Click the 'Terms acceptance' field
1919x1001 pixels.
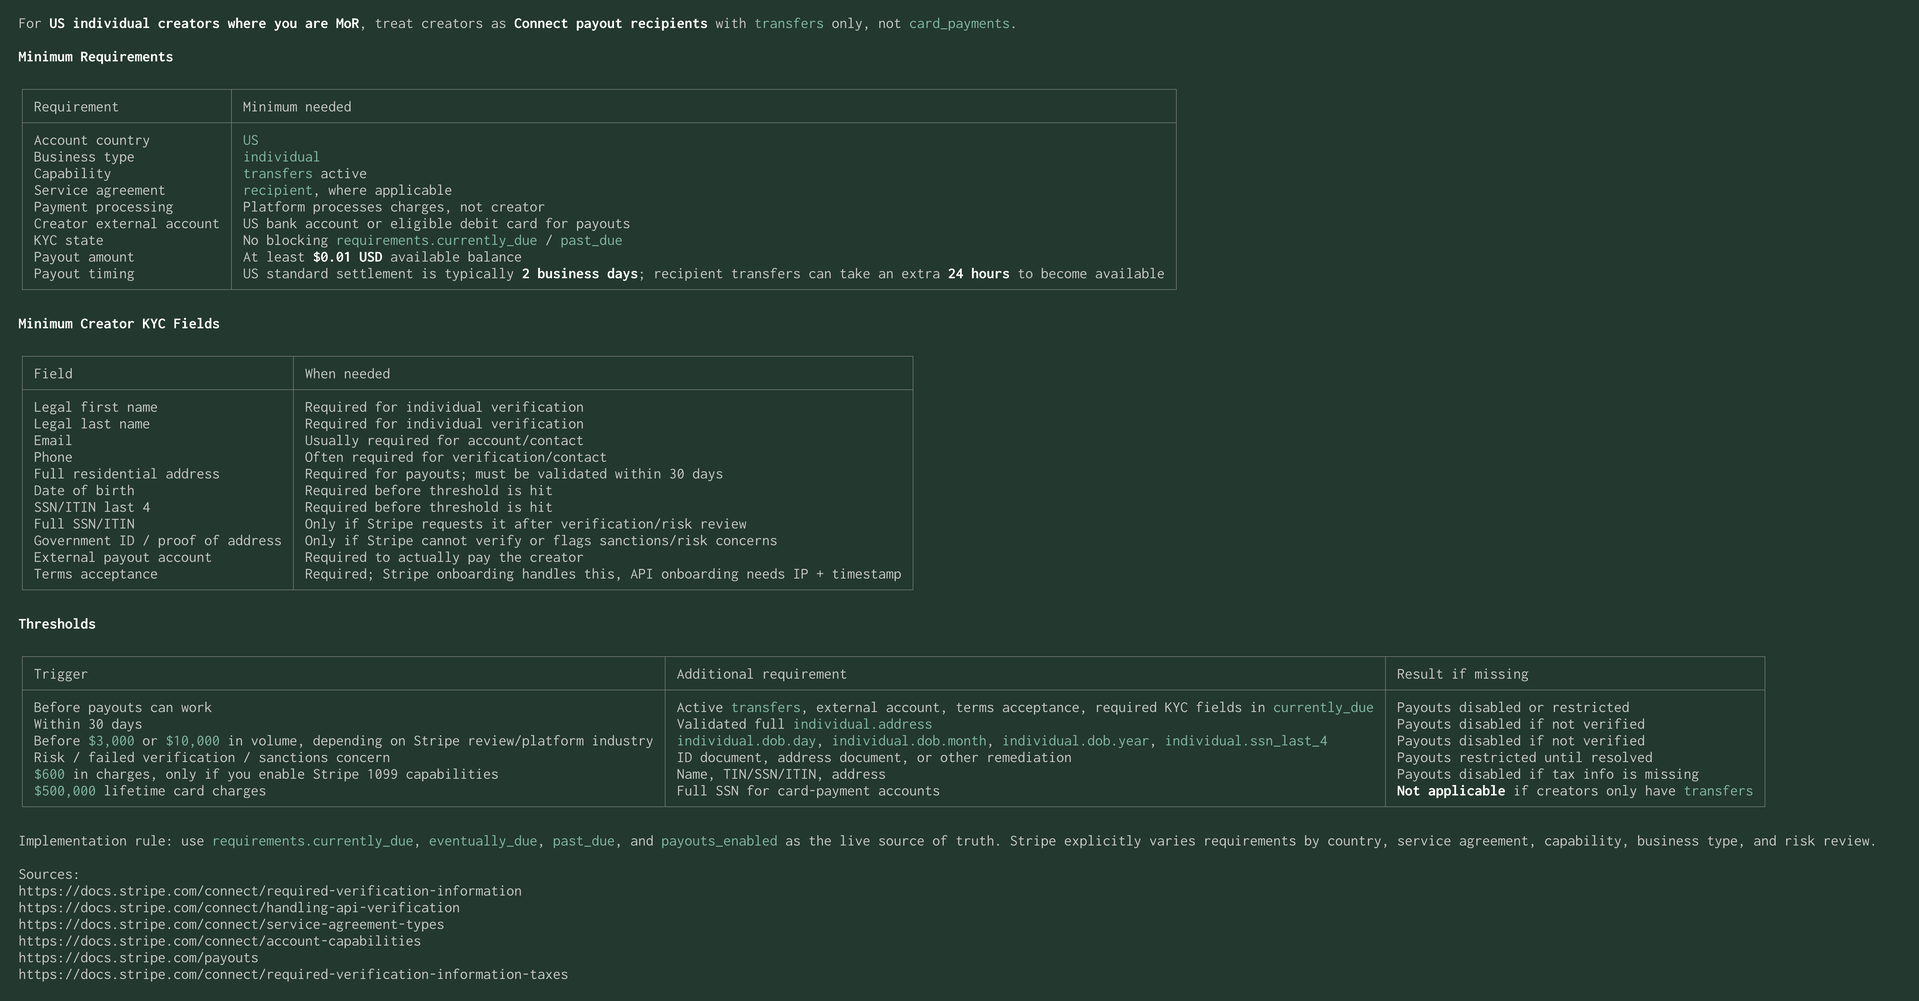pyautogui.click(x=96, y=574)
